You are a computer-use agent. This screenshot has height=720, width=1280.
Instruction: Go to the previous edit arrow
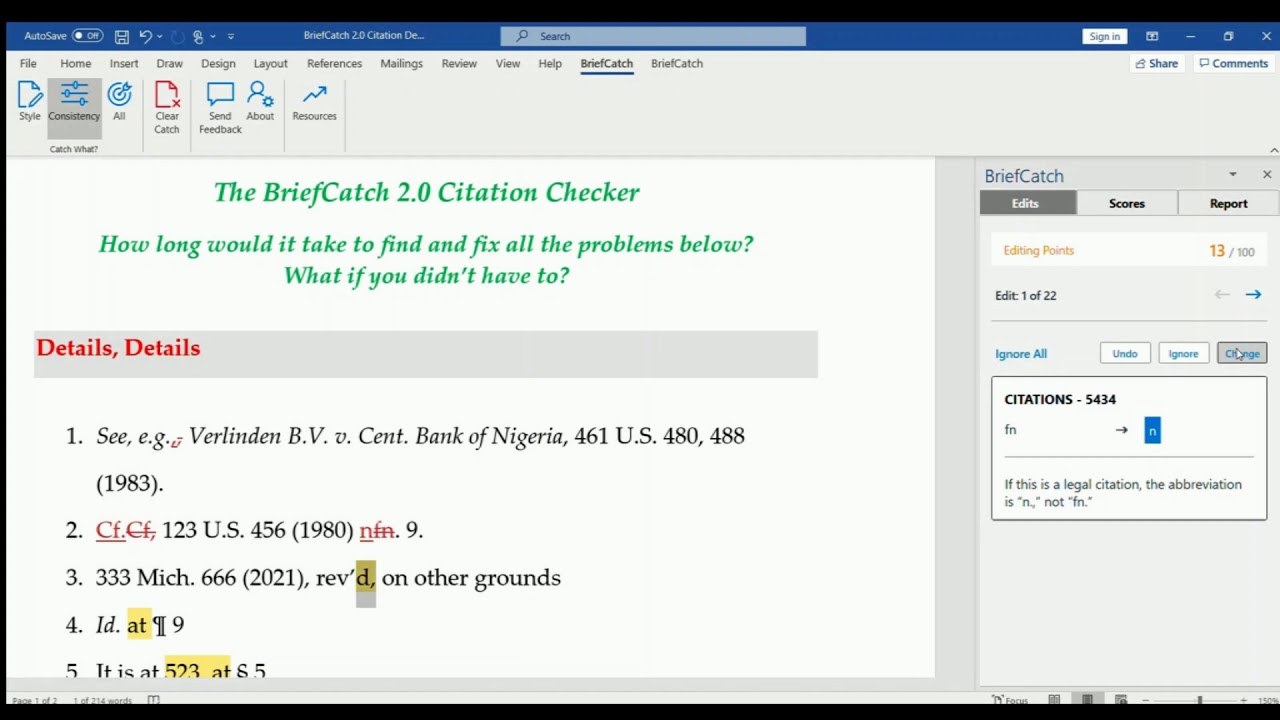point(1222,295)
